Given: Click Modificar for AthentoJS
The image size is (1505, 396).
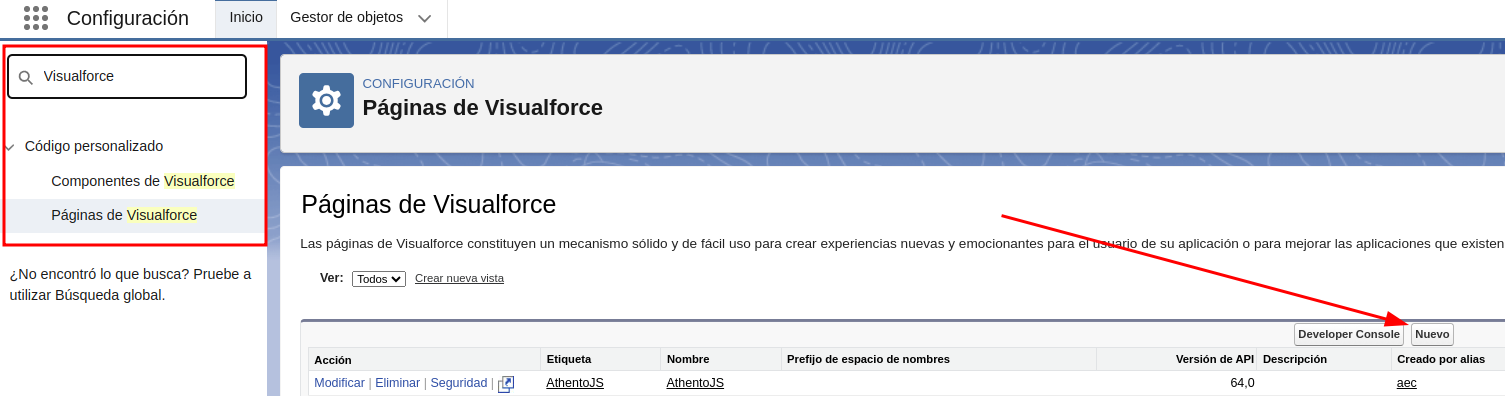Looking at the screenshot, I should click(x=339, y=383).
